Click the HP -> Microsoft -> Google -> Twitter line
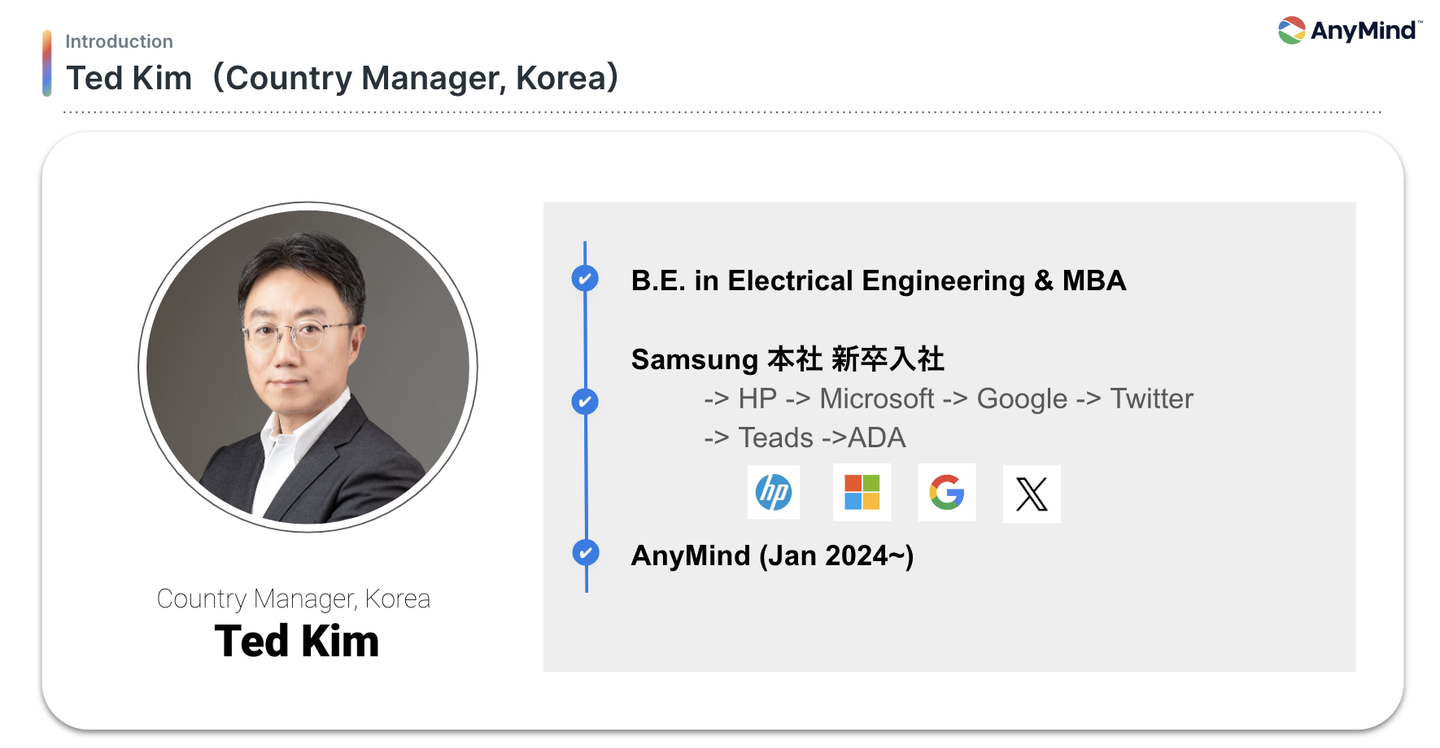Screen dimensions: 1440x748 (948, 399)
